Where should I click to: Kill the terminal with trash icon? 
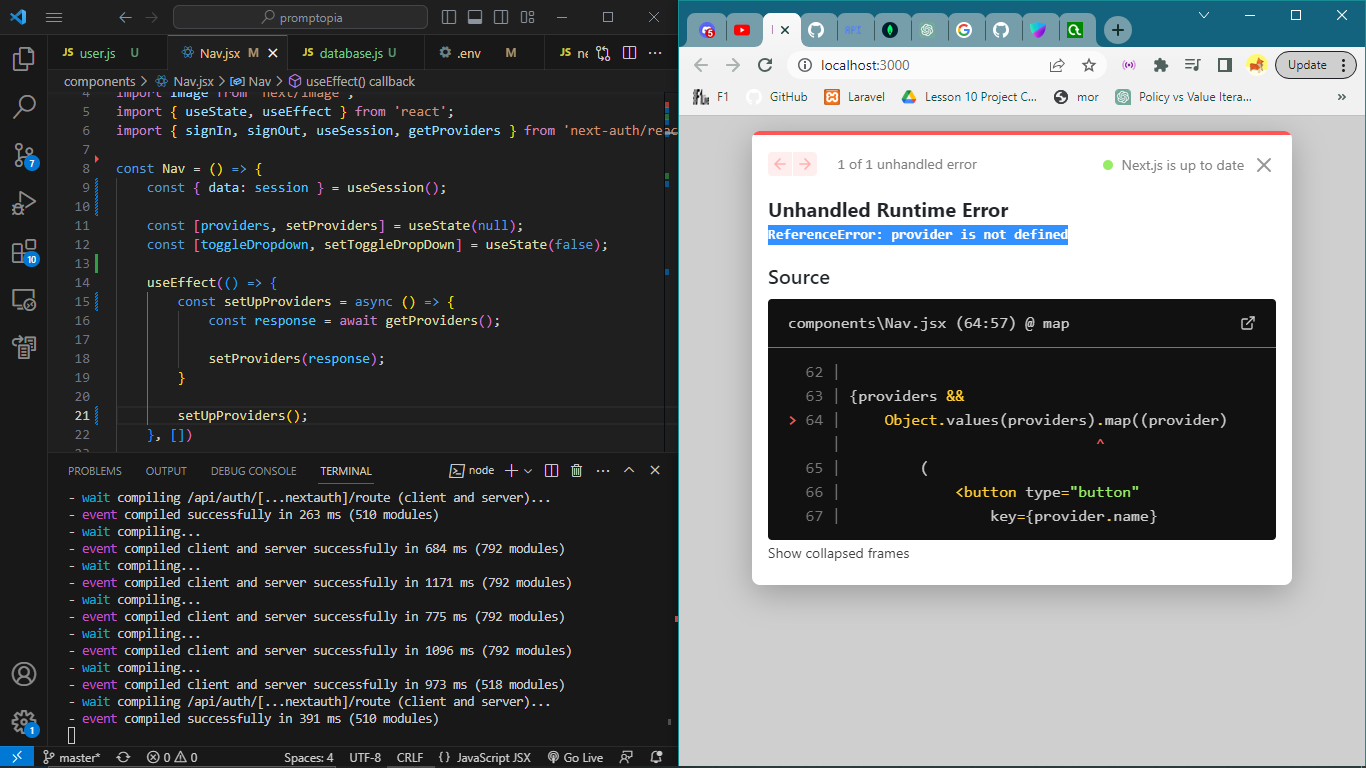[576, 470]
